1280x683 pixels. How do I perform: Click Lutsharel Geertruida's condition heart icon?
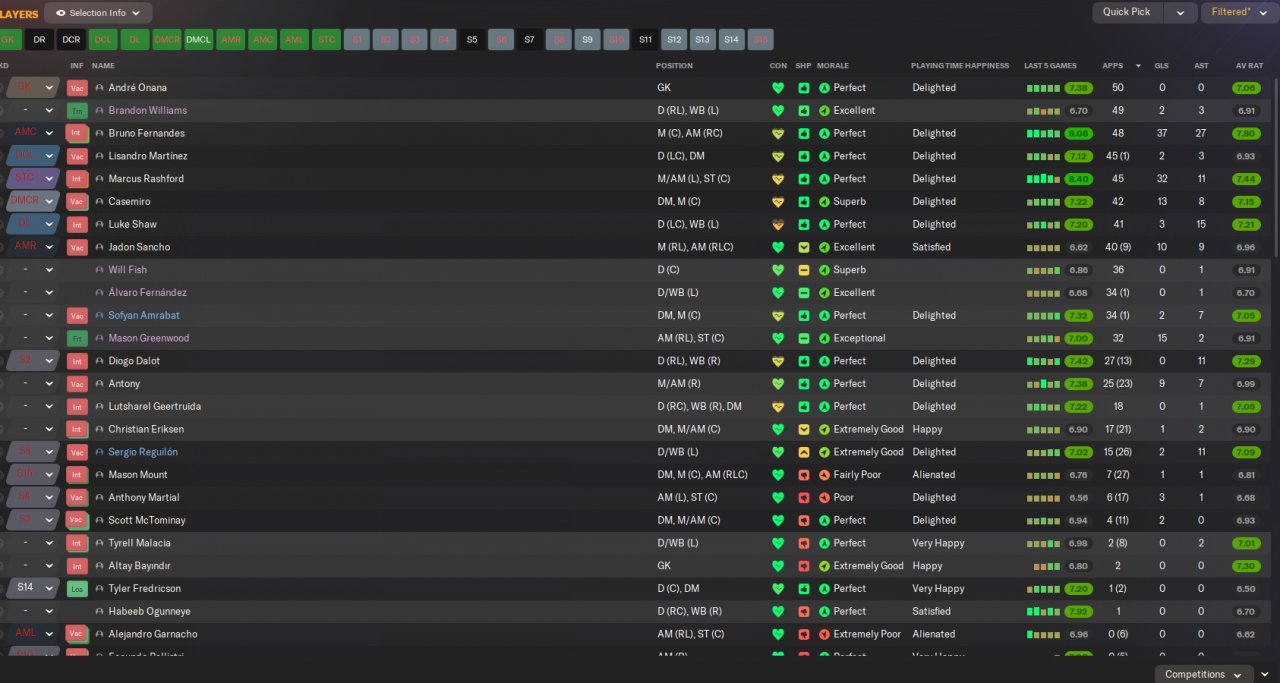coord(778,407)
